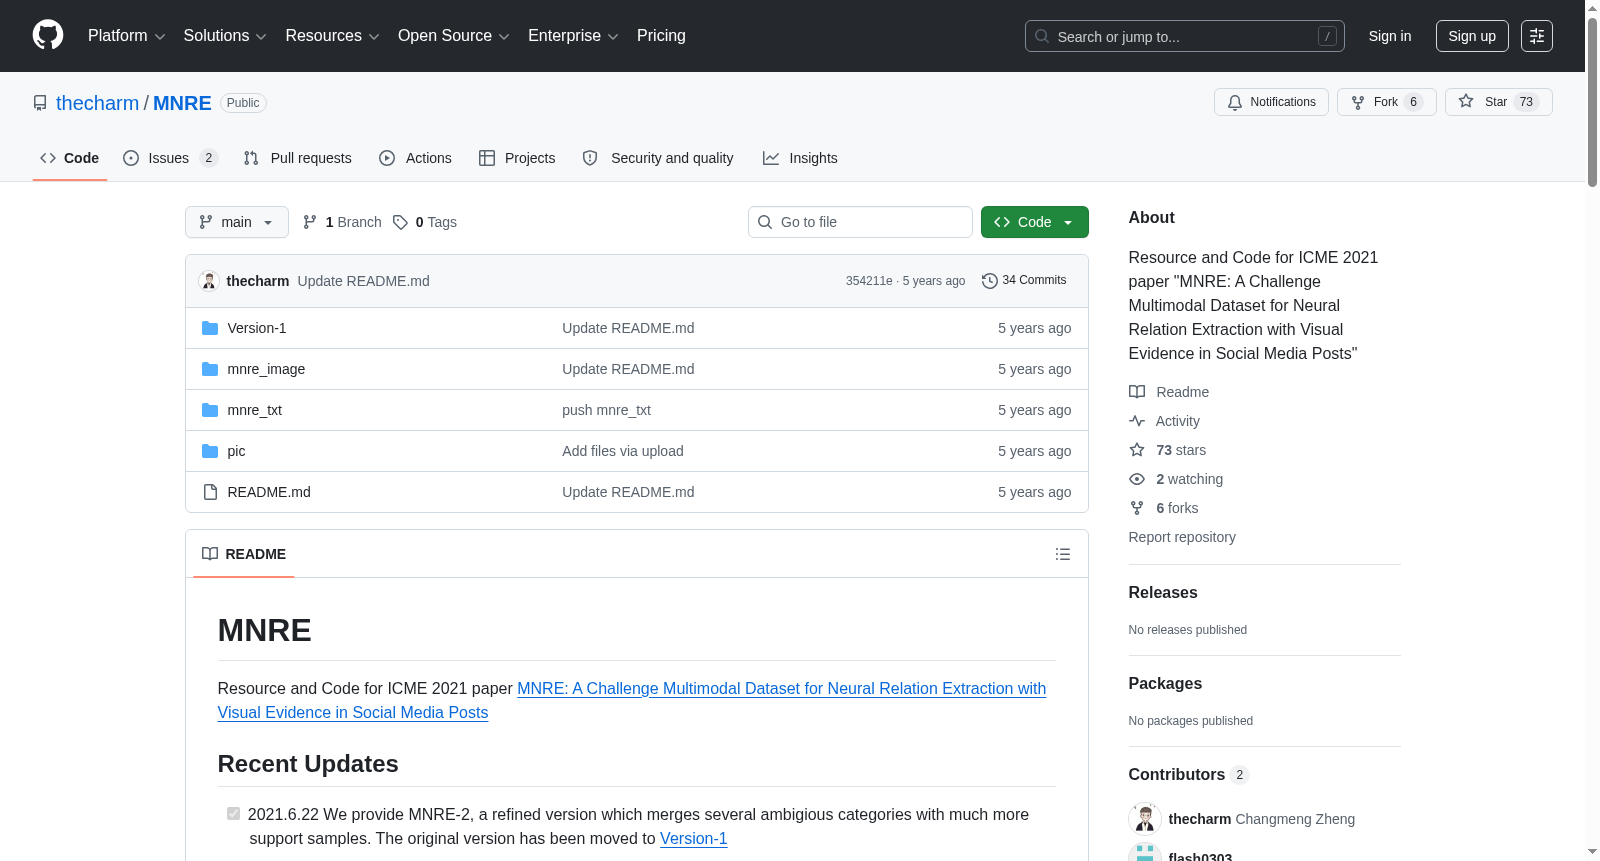Open the Version-1 folder link
Image resolution: width=1600 pixels, height=861 pixels.
pos(257,328)
